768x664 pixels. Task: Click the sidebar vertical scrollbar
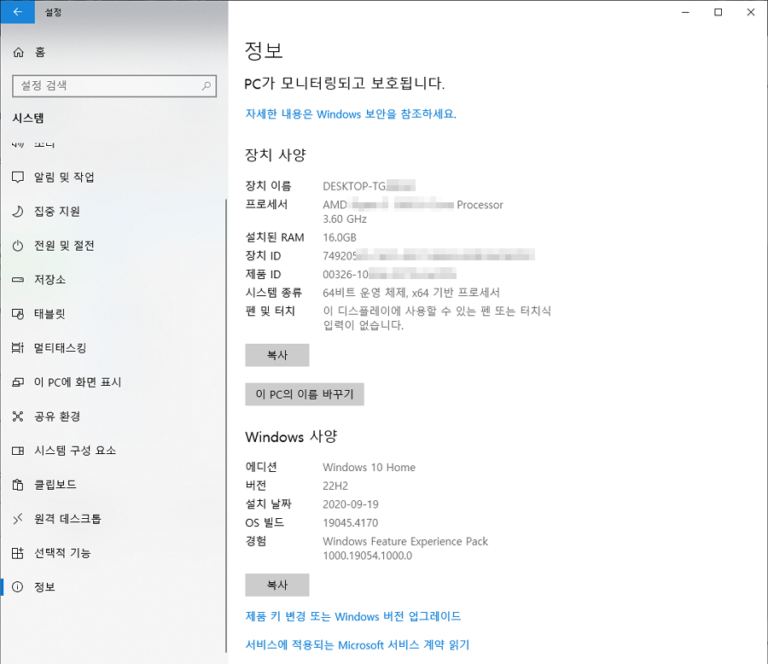point(226,425)
